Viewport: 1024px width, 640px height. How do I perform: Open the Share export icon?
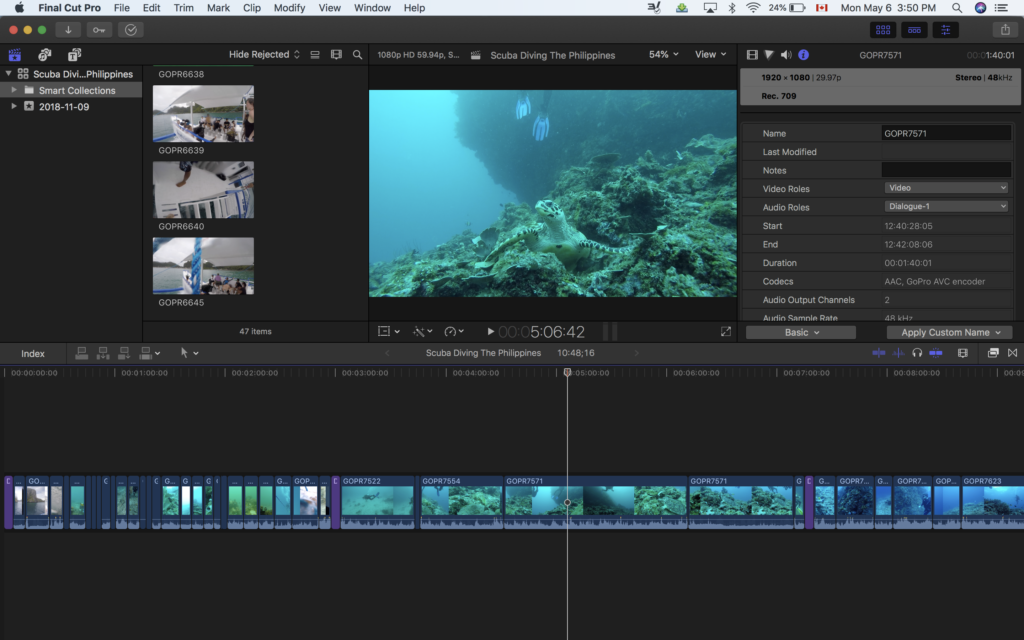1004,30
